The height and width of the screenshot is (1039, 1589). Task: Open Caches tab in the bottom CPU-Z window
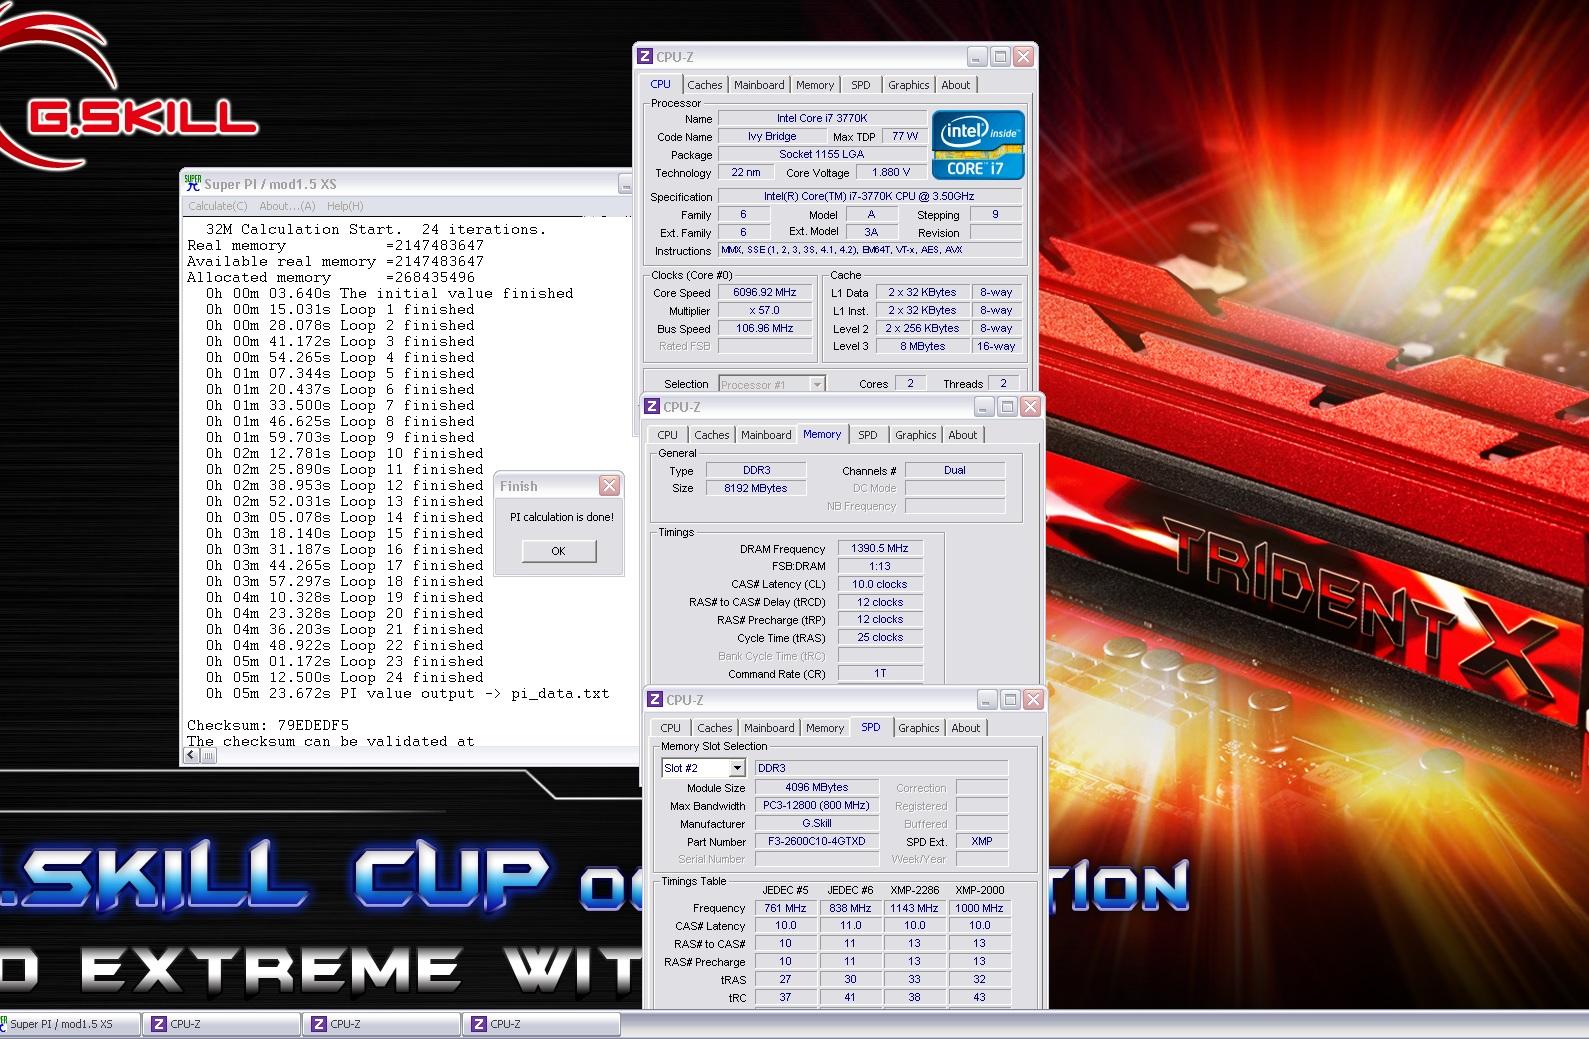click(714, 728)
